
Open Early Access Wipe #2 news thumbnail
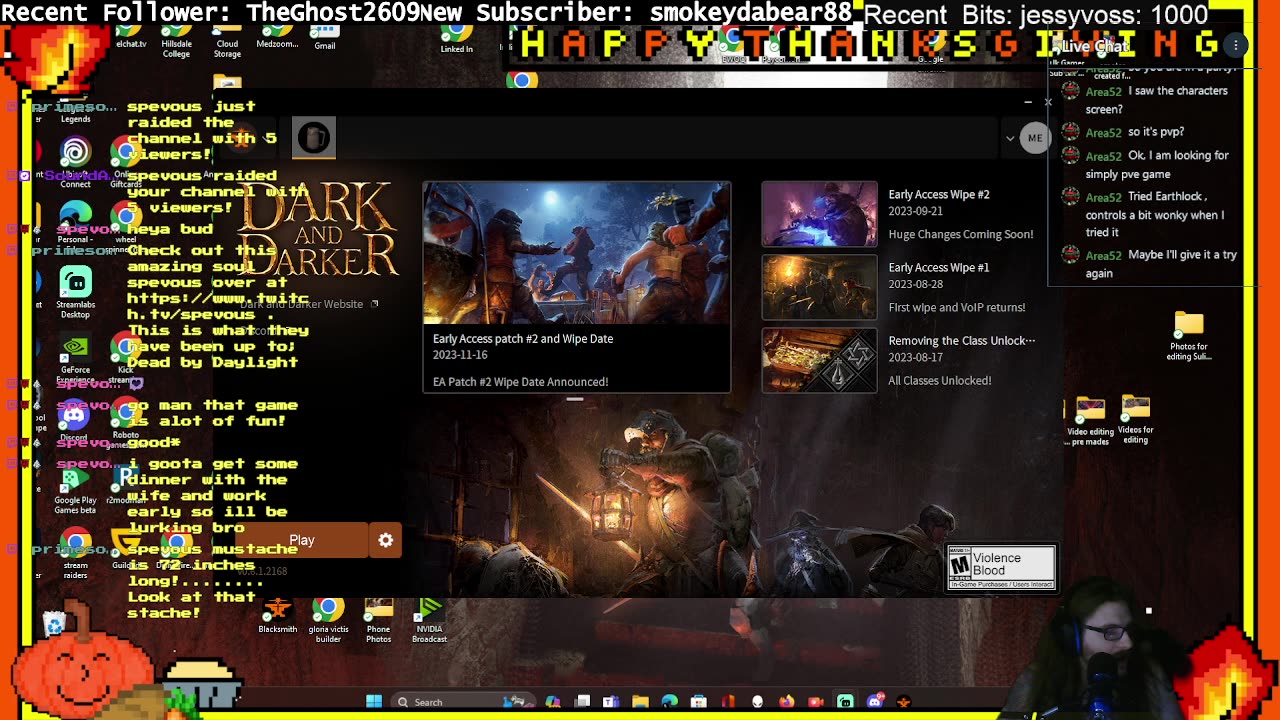(819, 214)
